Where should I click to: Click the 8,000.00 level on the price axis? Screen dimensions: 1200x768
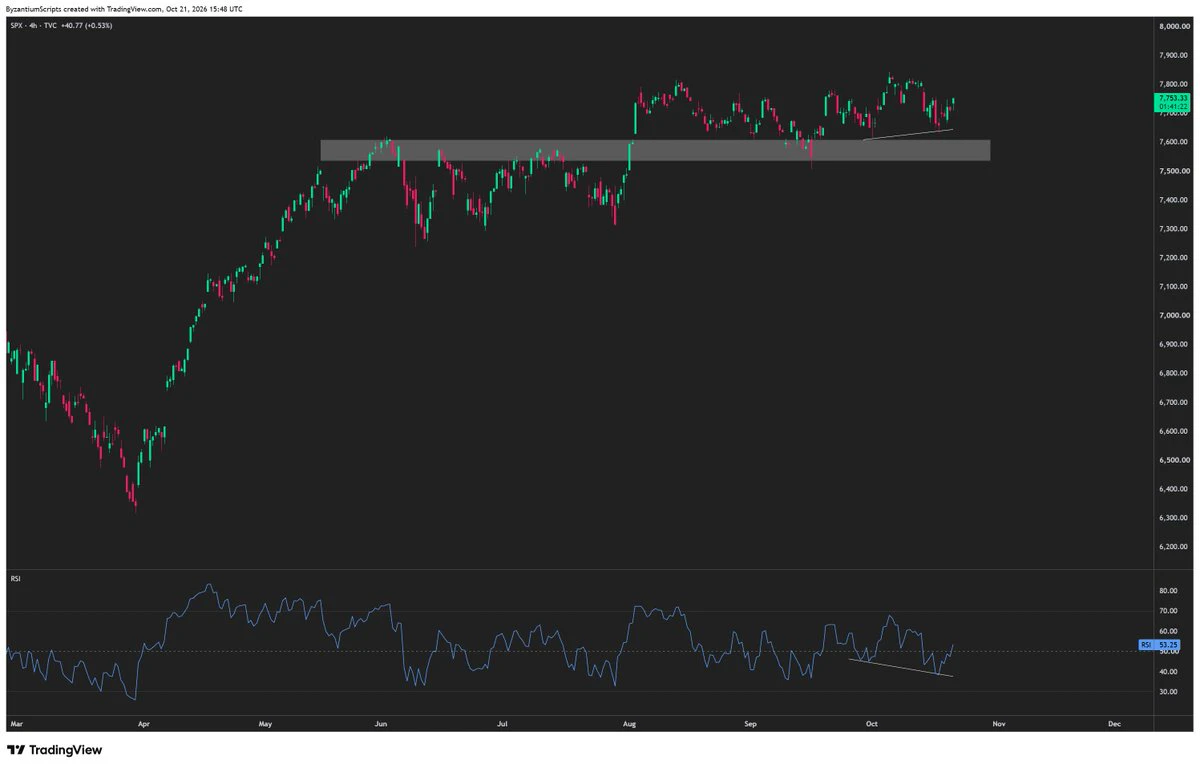coord(1172,27)
